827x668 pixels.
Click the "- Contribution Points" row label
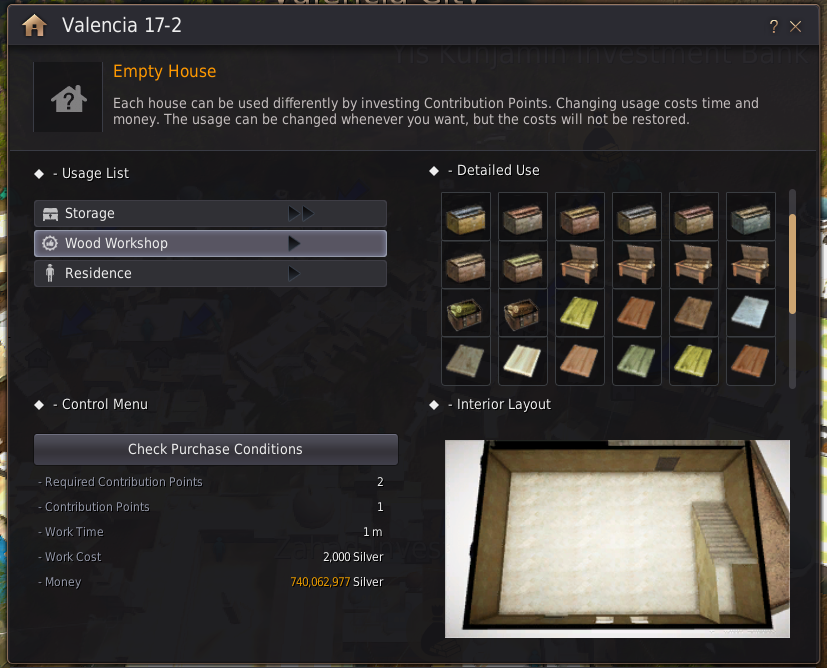(x=94, y=507)
